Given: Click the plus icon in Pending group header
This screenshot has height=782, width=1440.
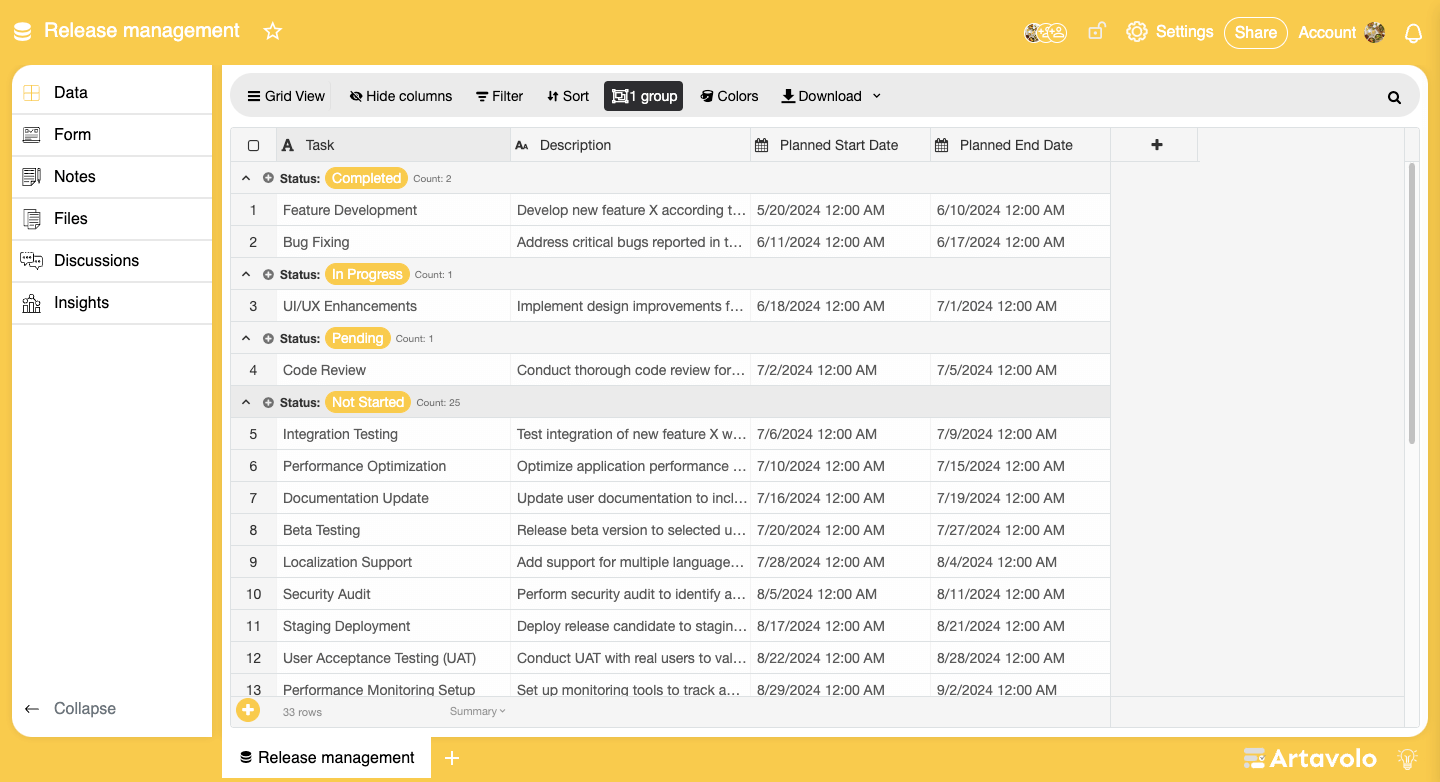Looking at the screenshot, I should click(268, 338).
